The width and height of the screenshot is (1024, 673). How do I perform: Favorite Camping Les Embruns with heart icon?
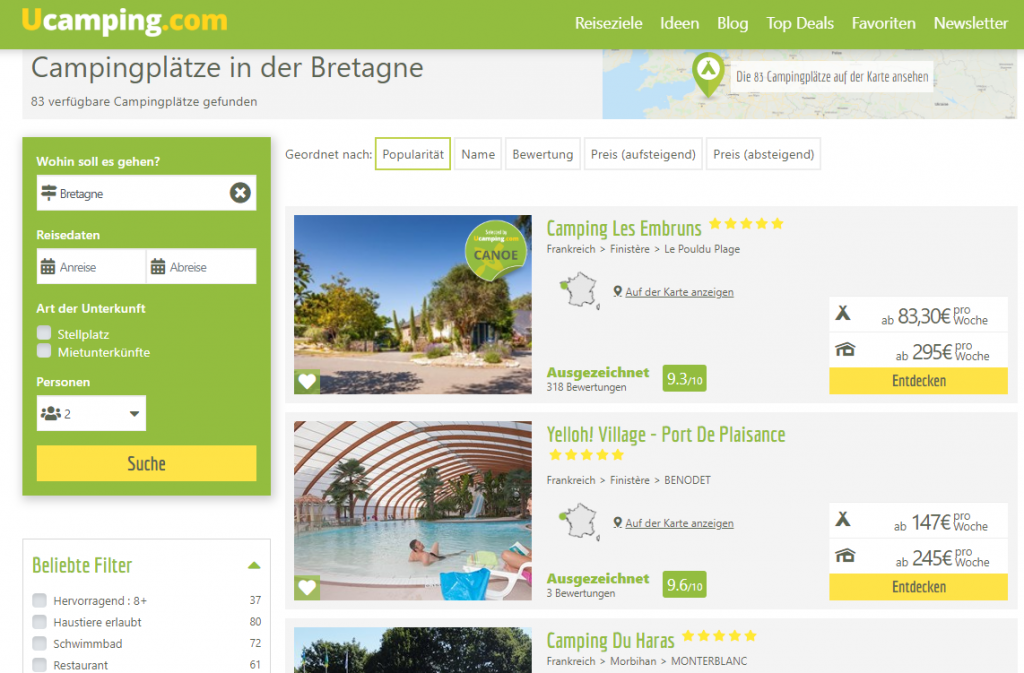[307, 381]
